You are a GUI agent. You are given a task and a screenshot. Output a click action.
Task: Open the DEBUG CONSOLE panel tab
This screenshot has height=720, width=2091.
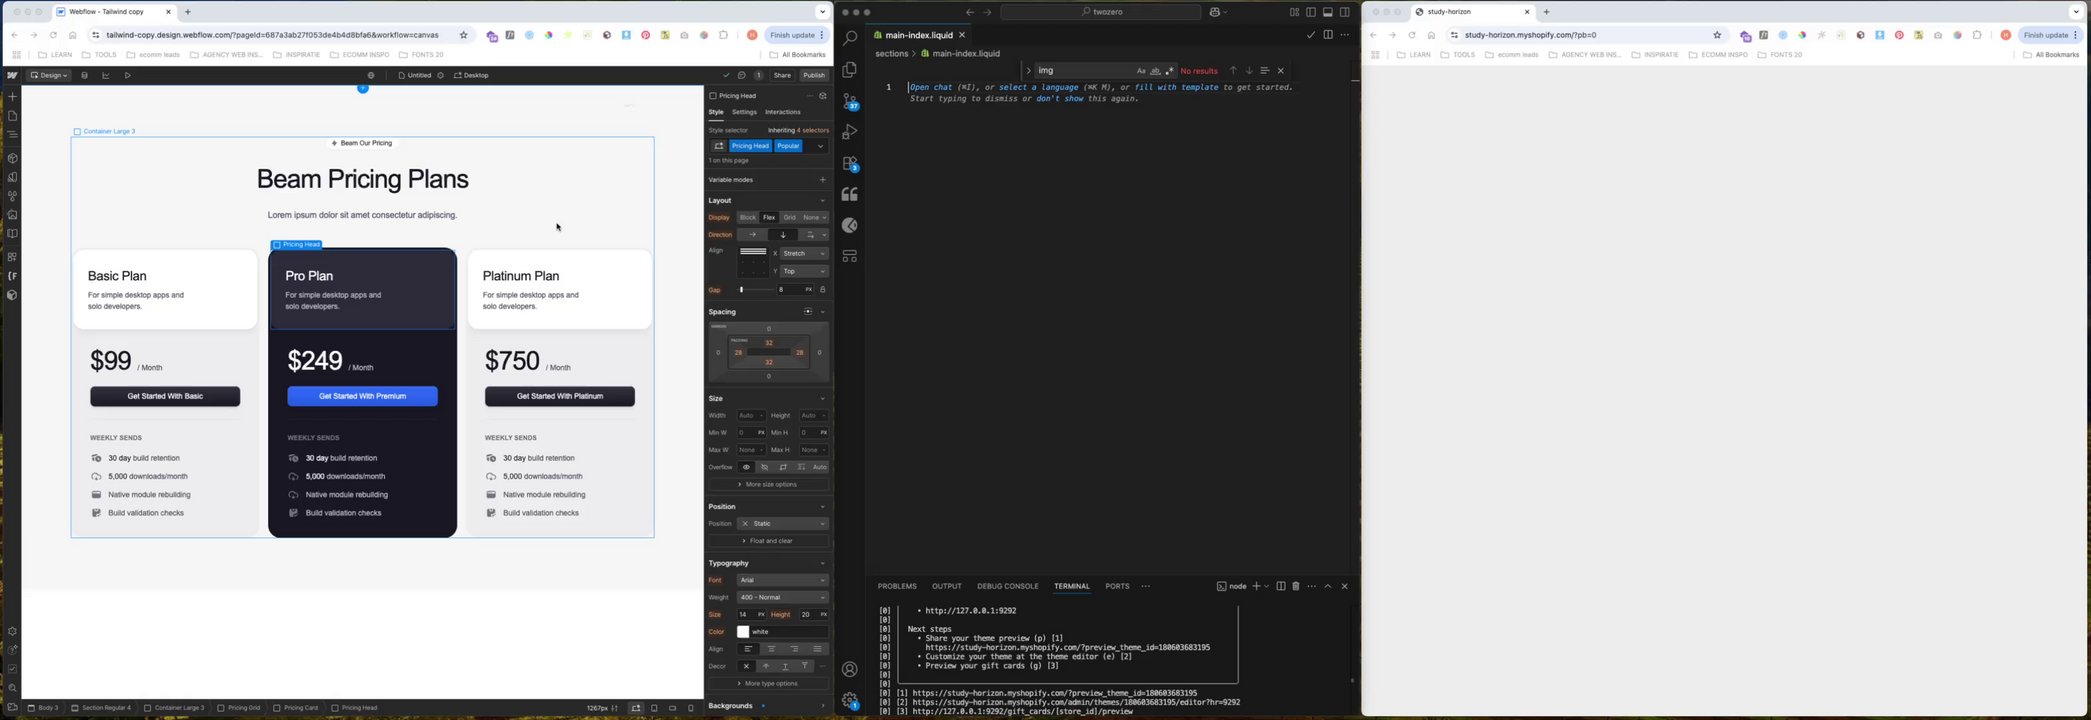(x=1007, y=586)
